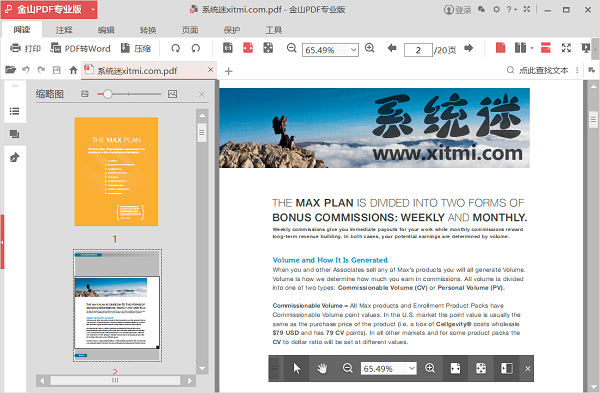Zoom in using top toolbar plus magnifier
Viewport: 600px width, 393px height.
pos(370,48)
